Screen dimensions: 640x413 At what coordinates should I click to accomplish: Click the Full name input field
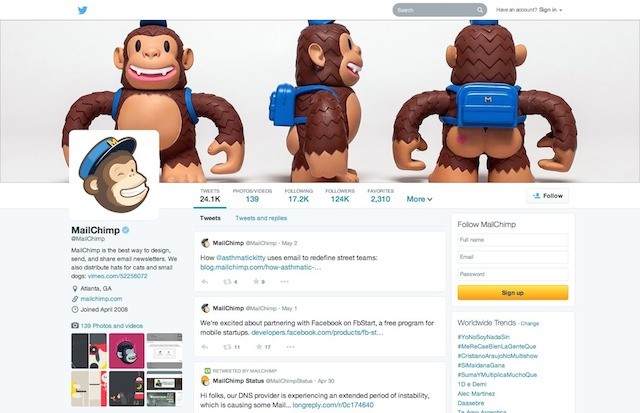(513, 240)
